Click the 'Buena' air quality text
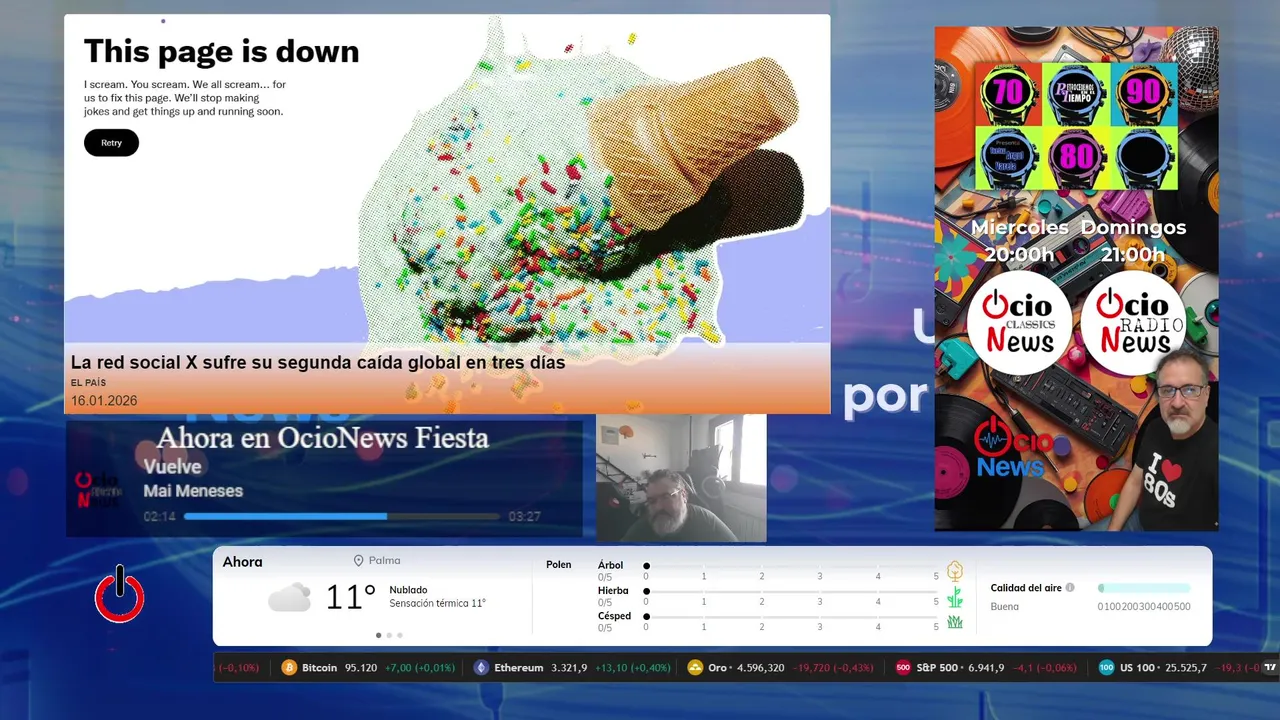This screenshot has width=1280, height=720. click(x=1004, y=607)
